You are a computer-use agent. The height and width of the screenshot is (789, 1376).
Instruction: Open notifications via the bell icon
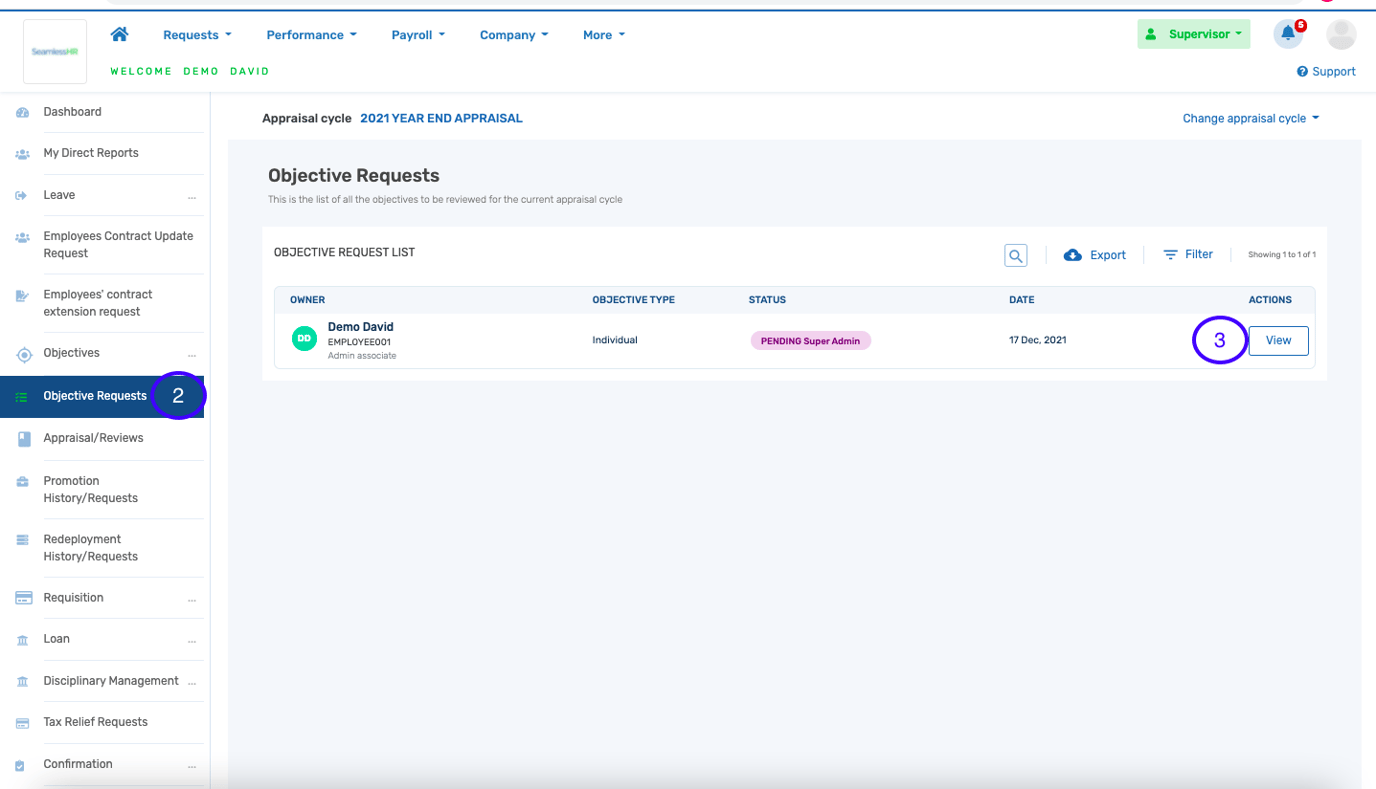1287,34
